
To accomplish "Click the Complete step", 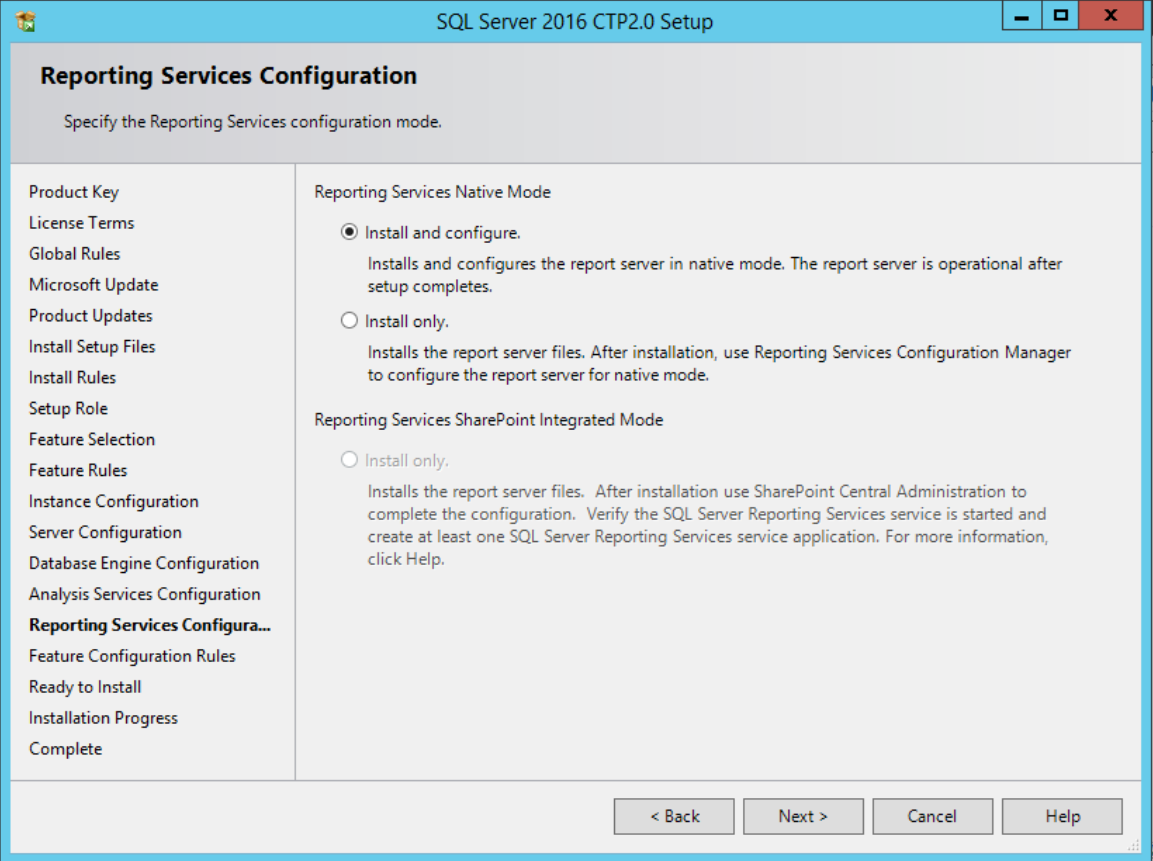I will (65, 749).
